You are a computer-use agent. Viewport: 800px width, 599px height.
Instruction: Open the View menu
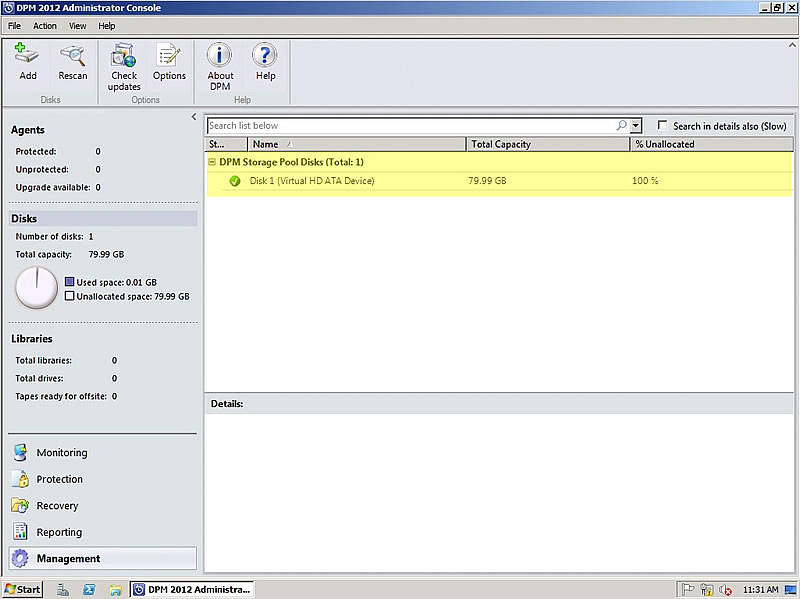(x=77, y=25)
